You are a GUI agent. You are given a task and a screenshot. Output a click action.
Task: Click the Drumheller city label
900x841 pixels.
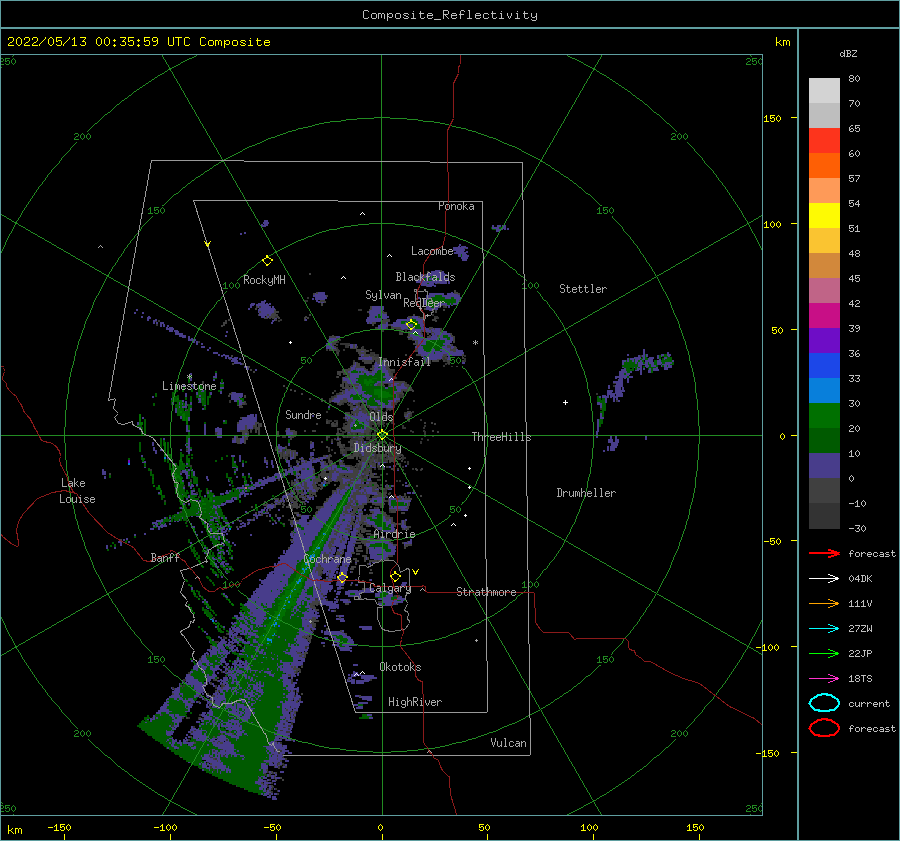coord(586,493)
